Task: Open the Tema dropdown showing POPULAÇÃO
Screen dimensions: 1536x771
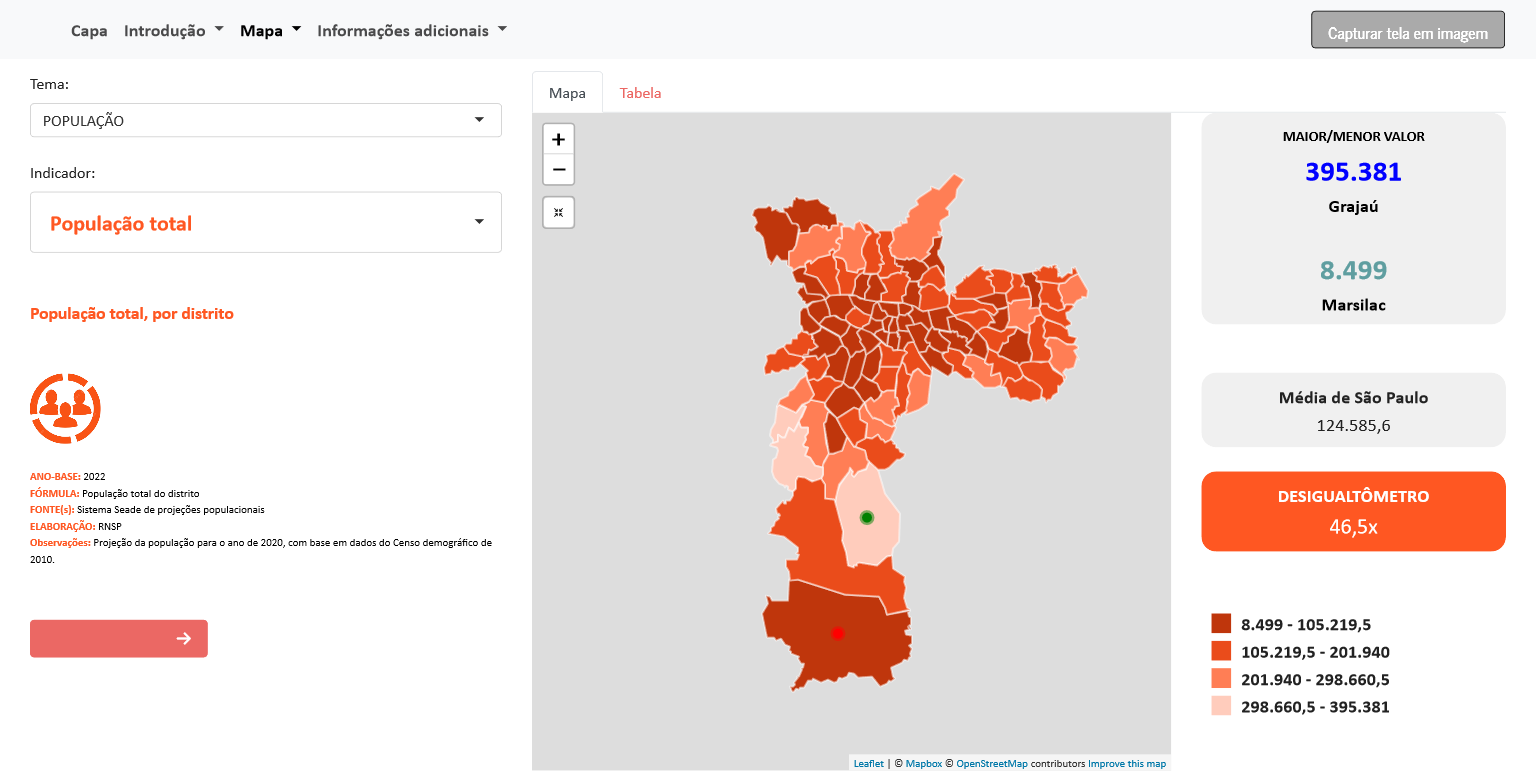Action: (x=265, y=120)
